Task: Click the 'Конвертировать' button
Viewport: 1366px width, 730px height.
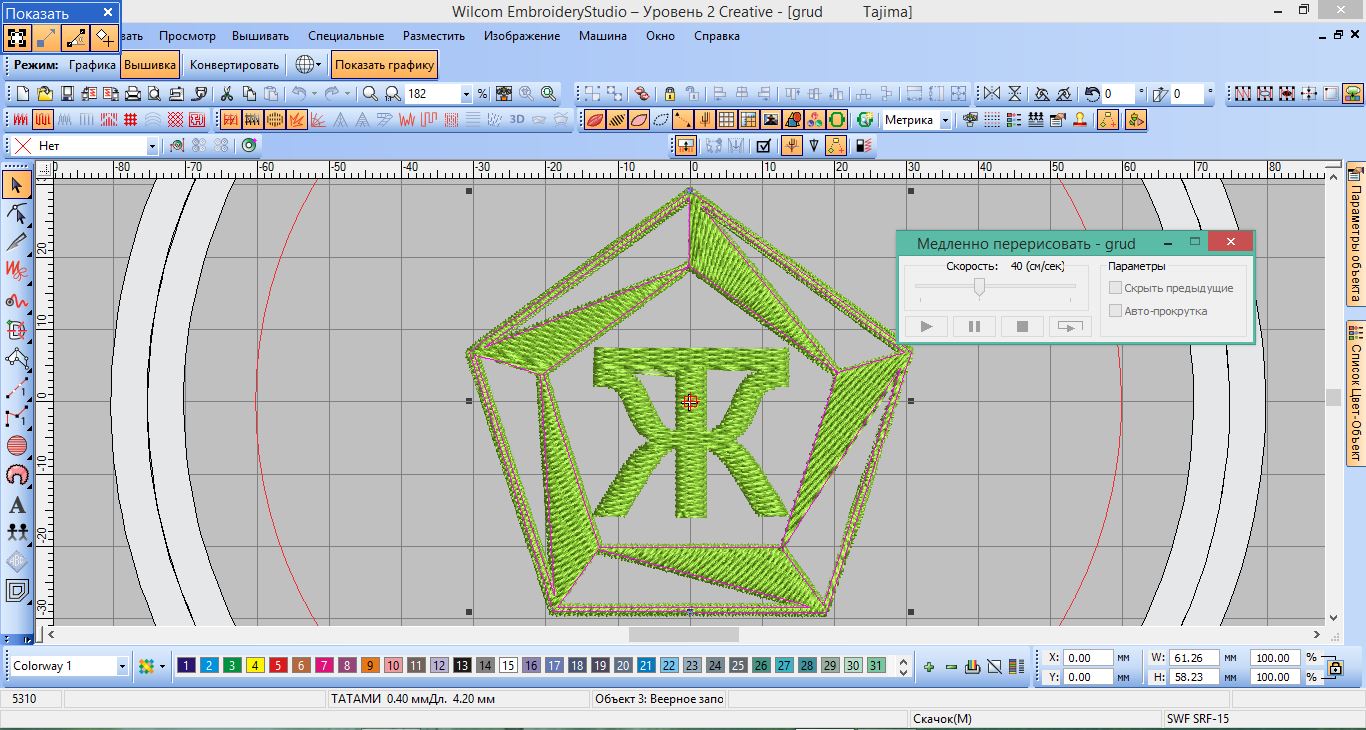Action: pyautogui.click(x=234, y=65)
